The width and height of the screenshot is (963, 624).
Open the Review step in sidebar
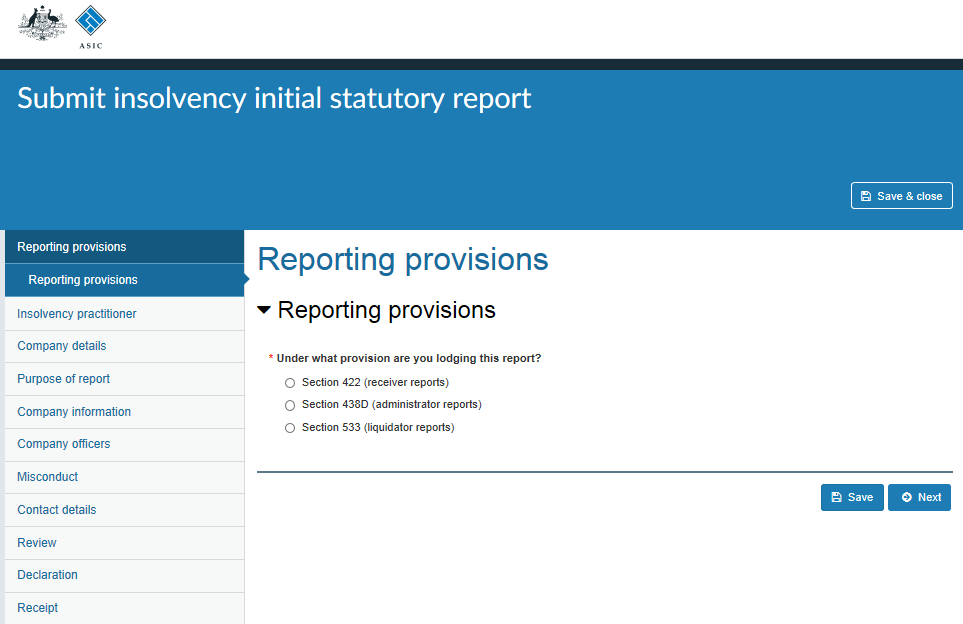124,543
